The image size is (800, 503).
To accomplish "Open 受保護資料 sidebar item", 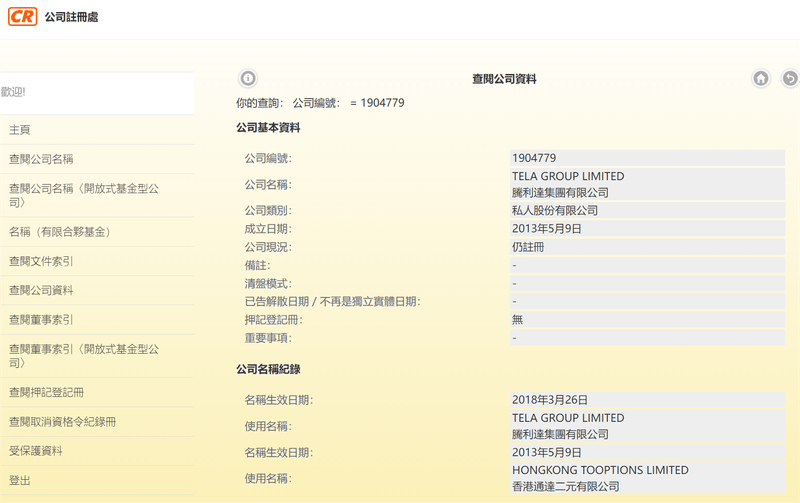I will [x=36, y=451].
